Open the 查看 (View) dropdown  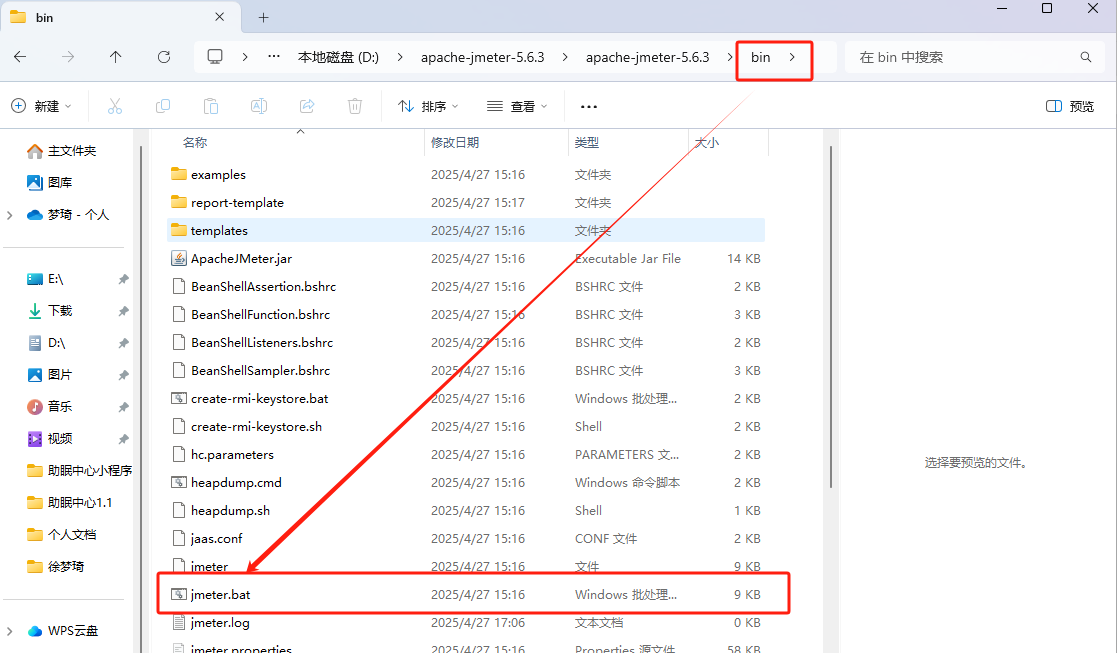pos(517,106)
